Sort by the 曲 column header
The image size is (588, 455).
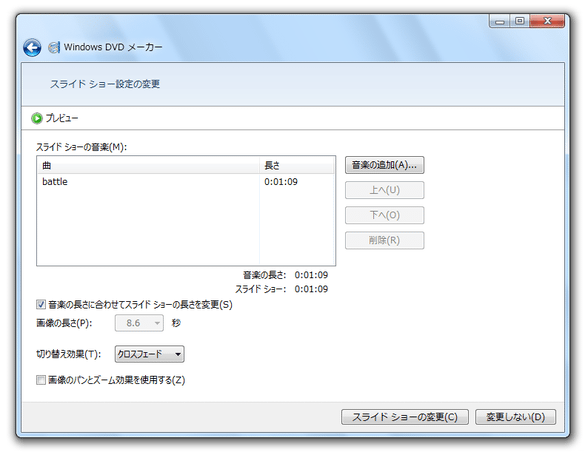pyautogui.click(x=148, y=165)
